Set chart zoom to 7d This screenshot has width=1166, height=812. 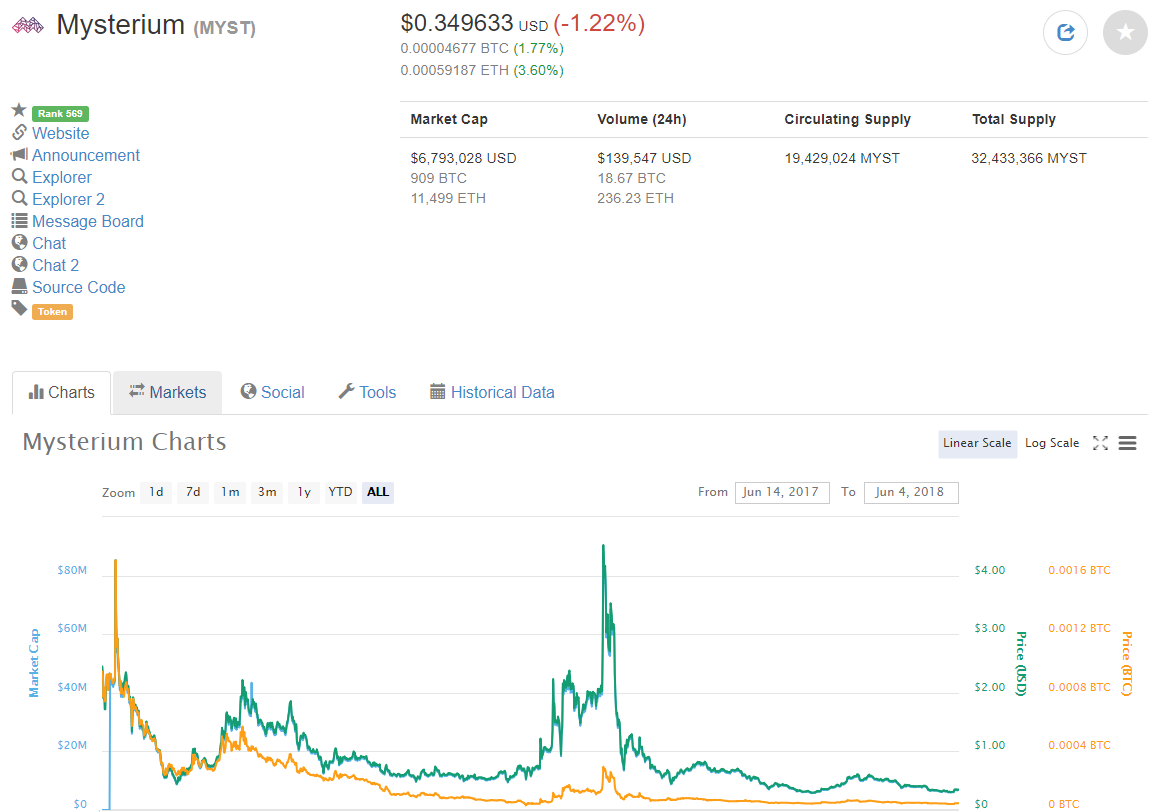pos(193,492)
